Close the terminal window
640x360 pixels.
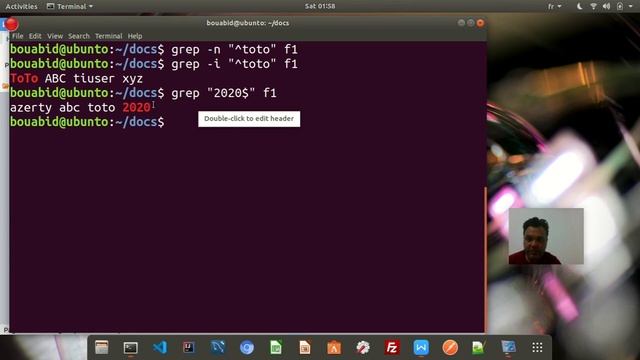(x=480, y=23)
